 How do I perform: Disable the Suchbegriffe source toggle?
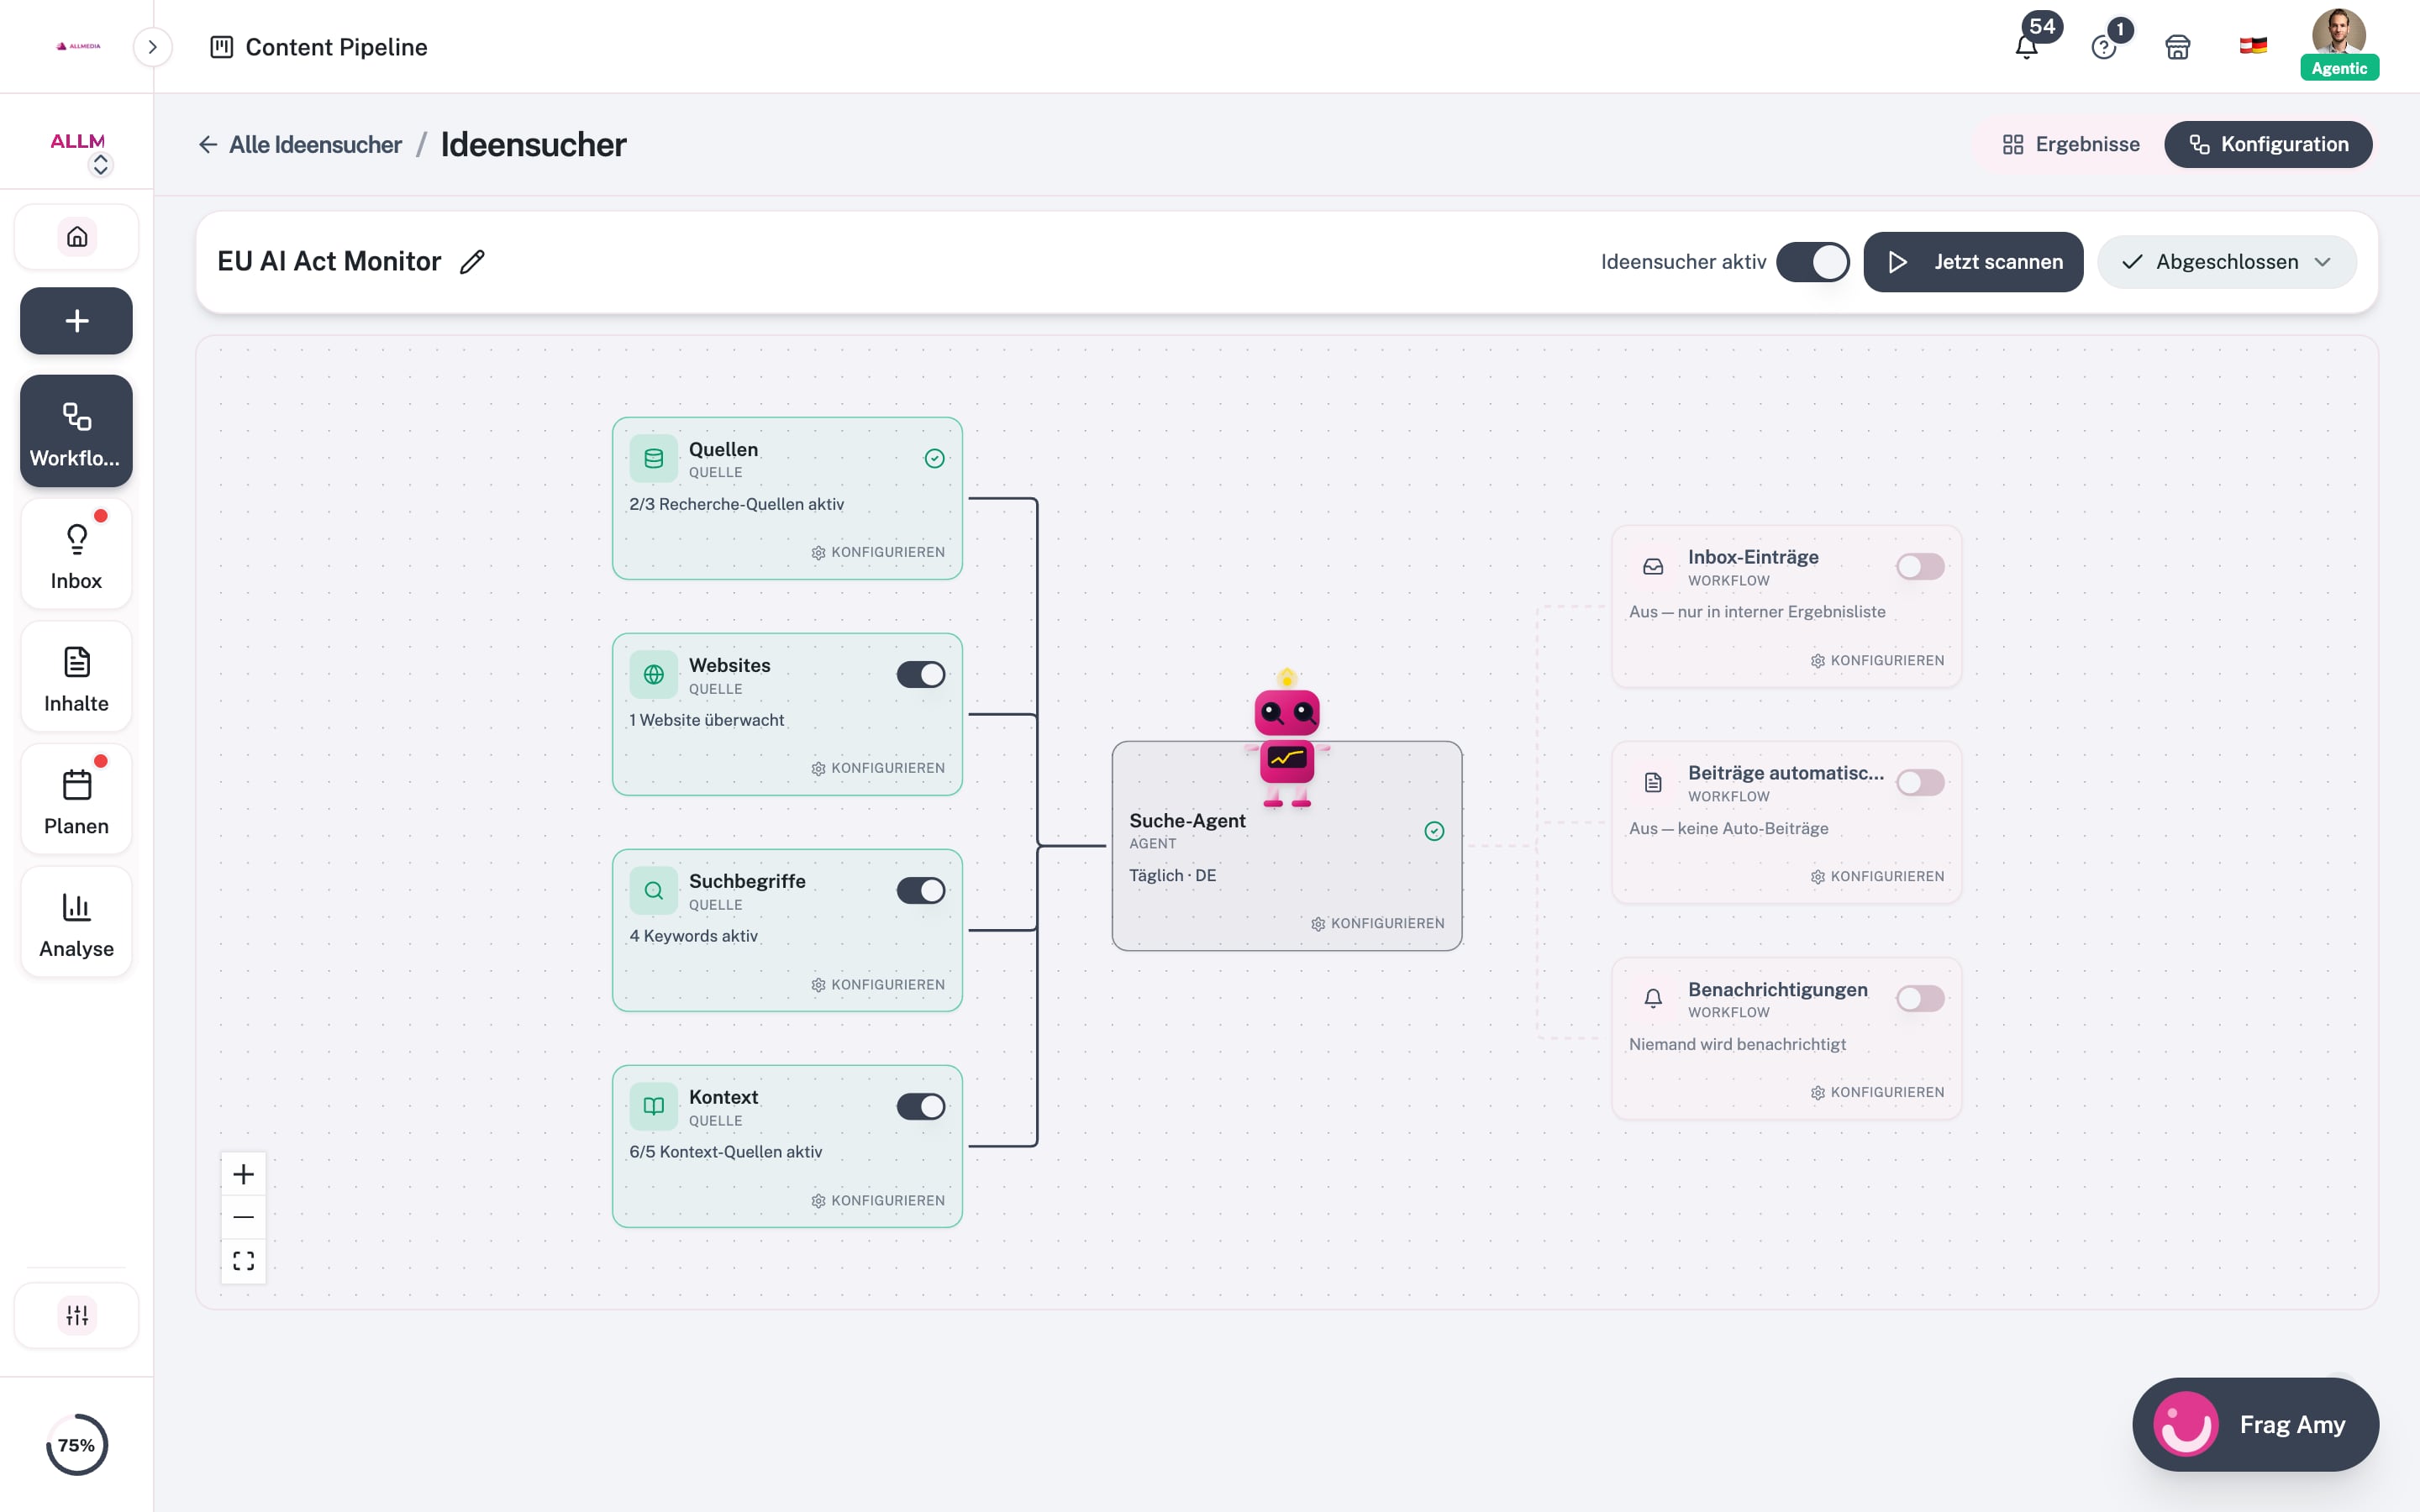pos(920,891)
